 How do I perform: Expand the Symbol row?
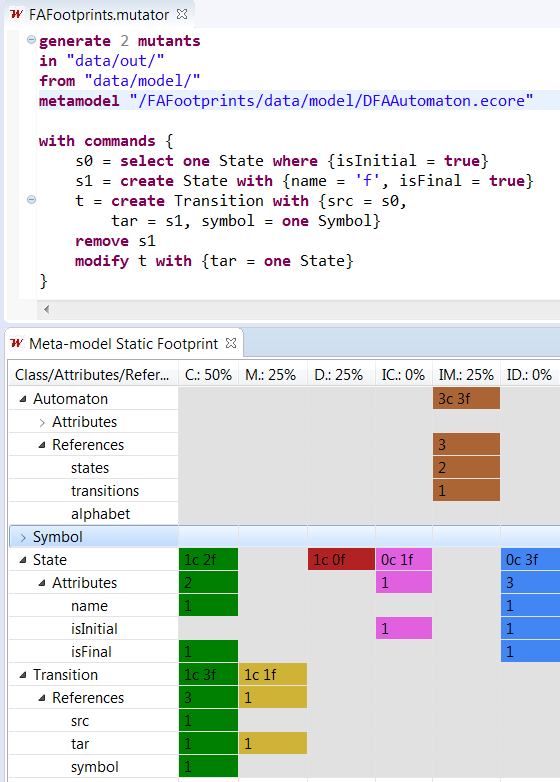pos(23,537)
